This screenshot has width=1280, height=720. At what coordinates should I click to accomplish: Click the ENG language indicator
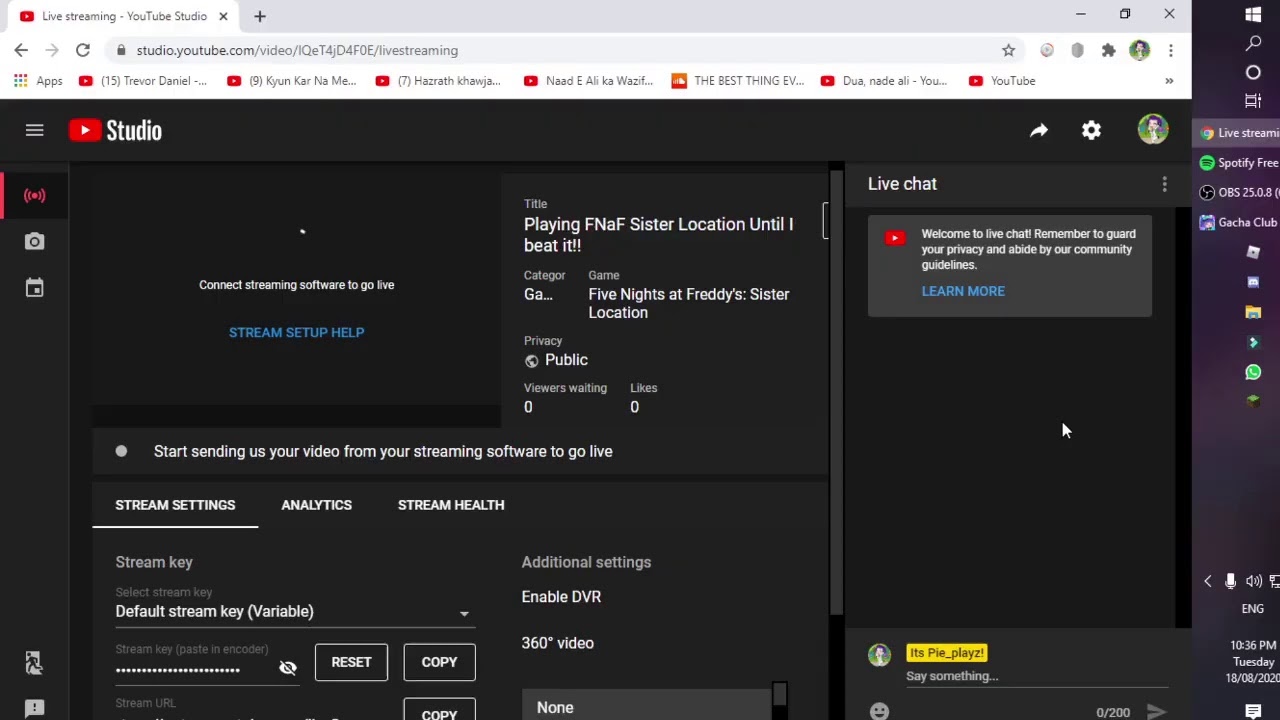[x=1253, y=609]
